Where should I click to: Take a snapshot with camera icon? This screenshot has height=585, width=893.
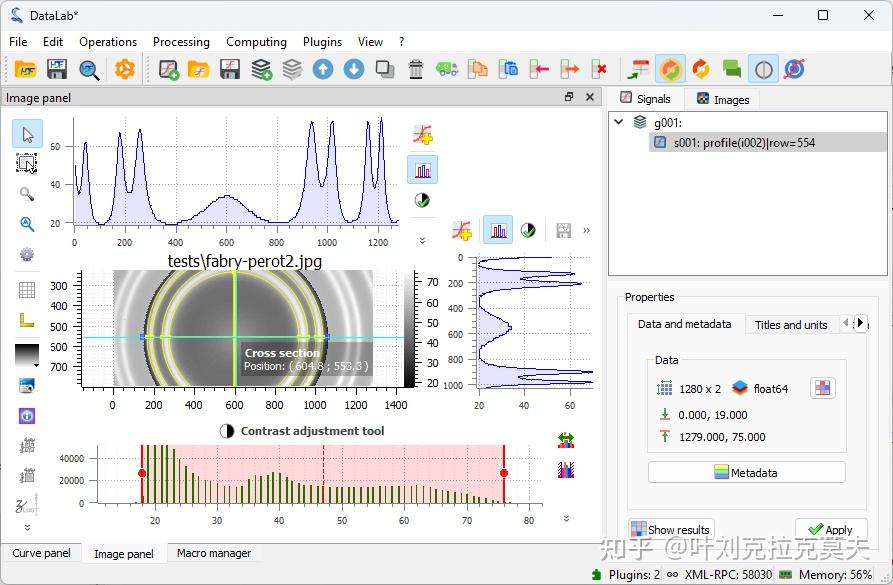click(27, 386)
